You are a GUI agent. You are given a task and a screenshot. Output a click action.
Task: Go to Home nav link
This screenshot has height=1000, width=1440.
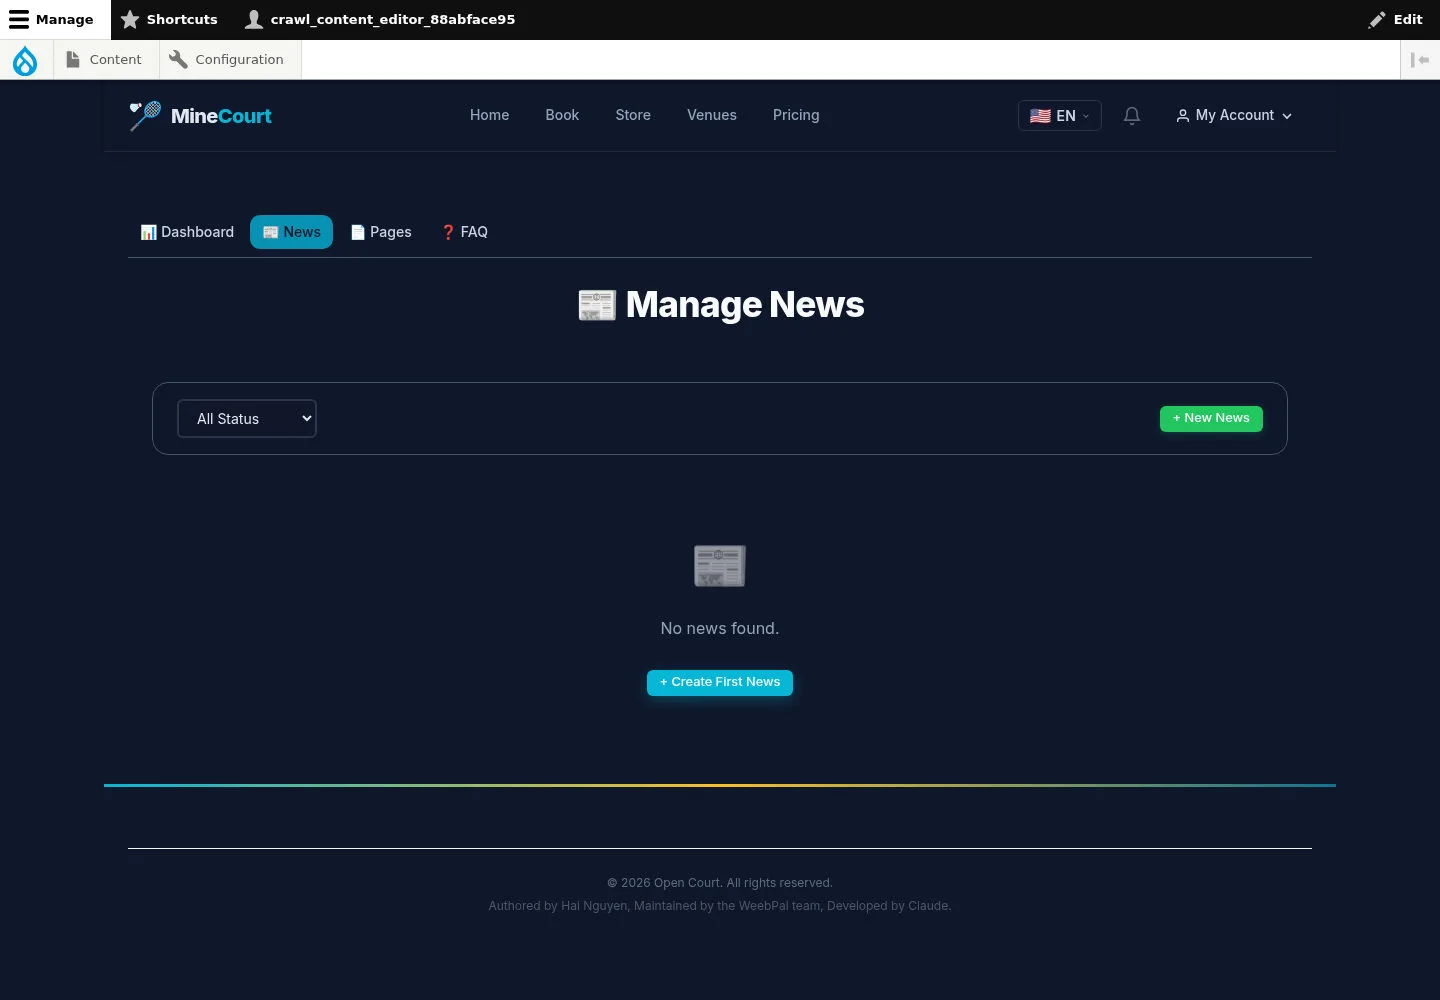489,115
